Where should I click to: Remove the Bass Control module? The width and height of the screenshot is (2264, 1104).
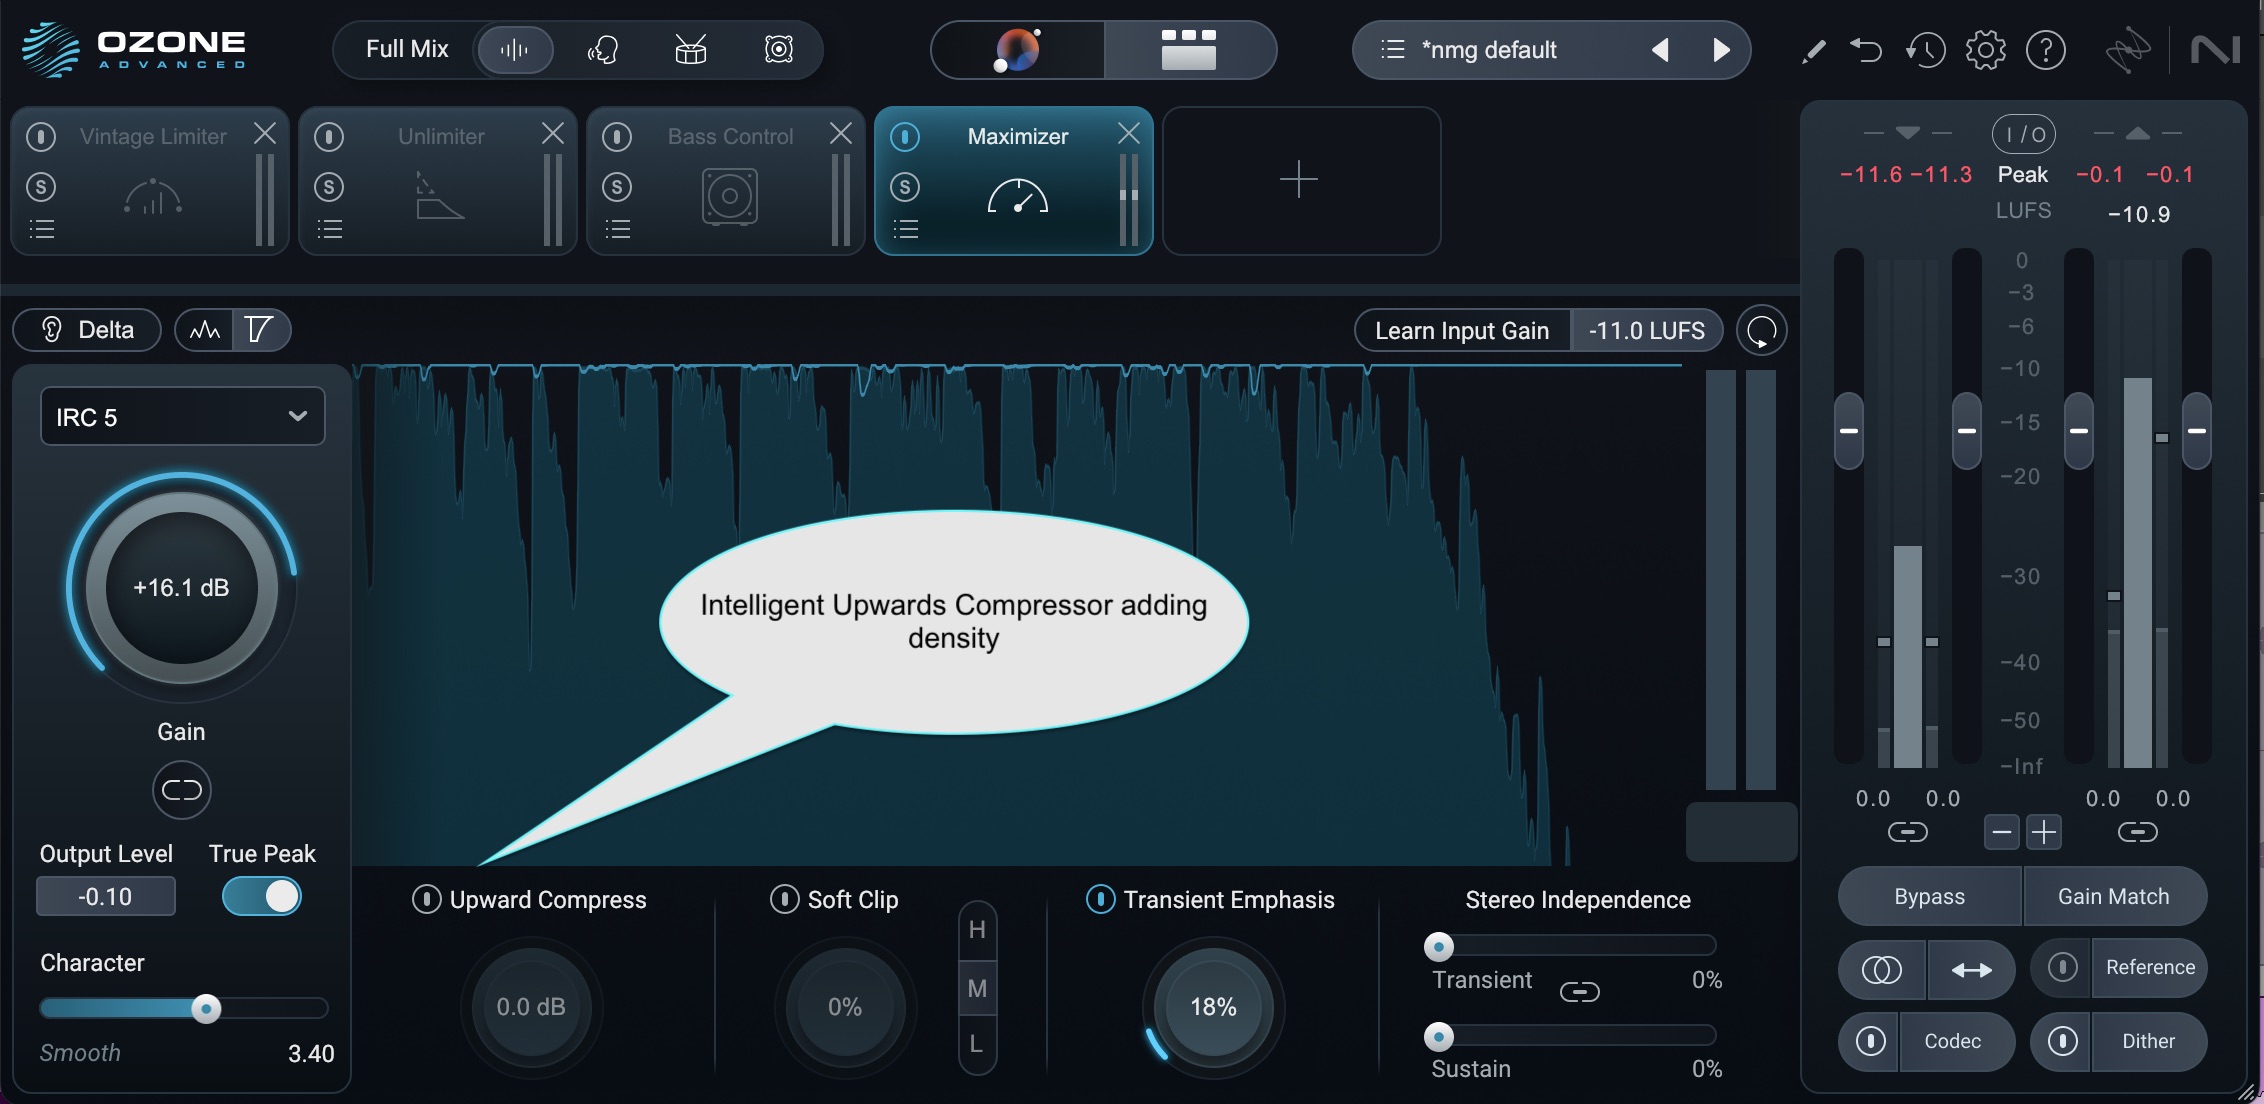841,133
